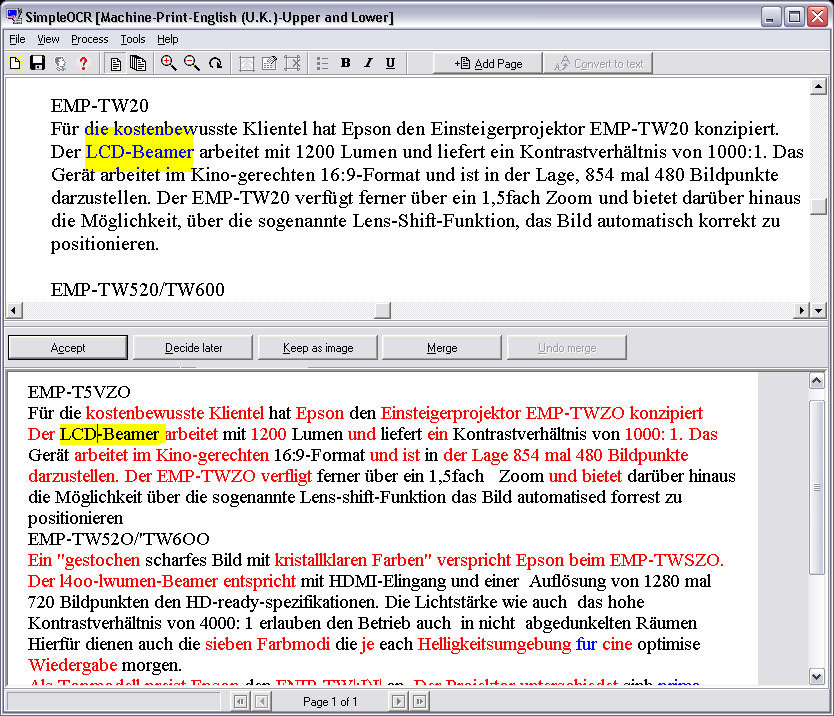Click red word 'Einsteigerprojektor' in text pane

click(451, 413)
